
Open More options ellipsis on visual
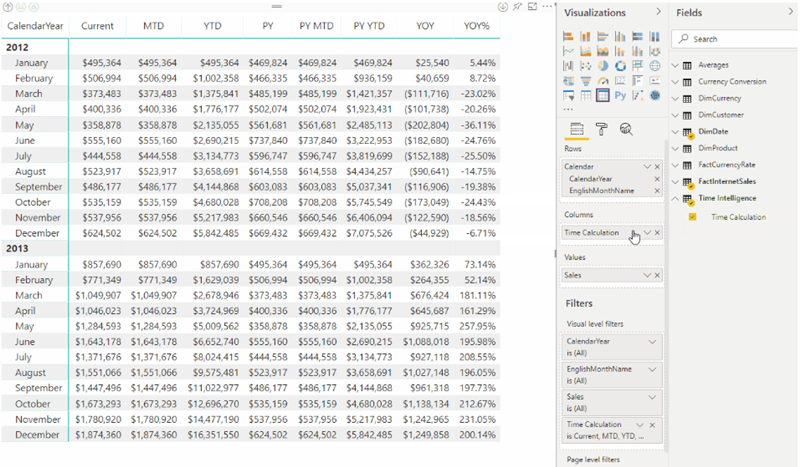point(546,7)
